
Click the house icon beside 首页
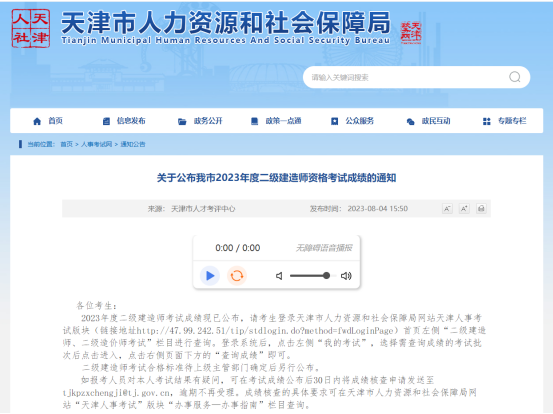pyautogui.click(x=37, y=121)
